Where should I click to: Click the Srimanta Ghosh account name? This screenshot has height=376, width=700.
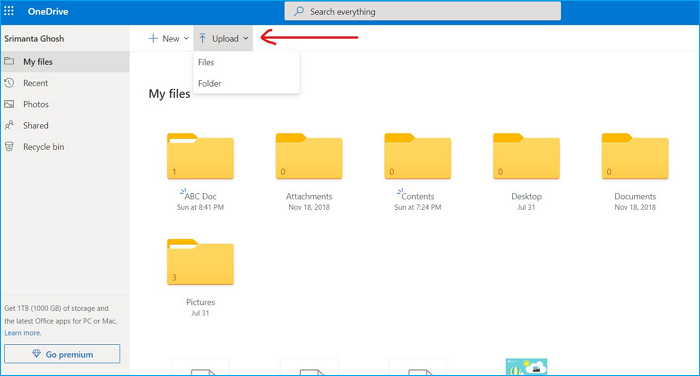[34, 39]
